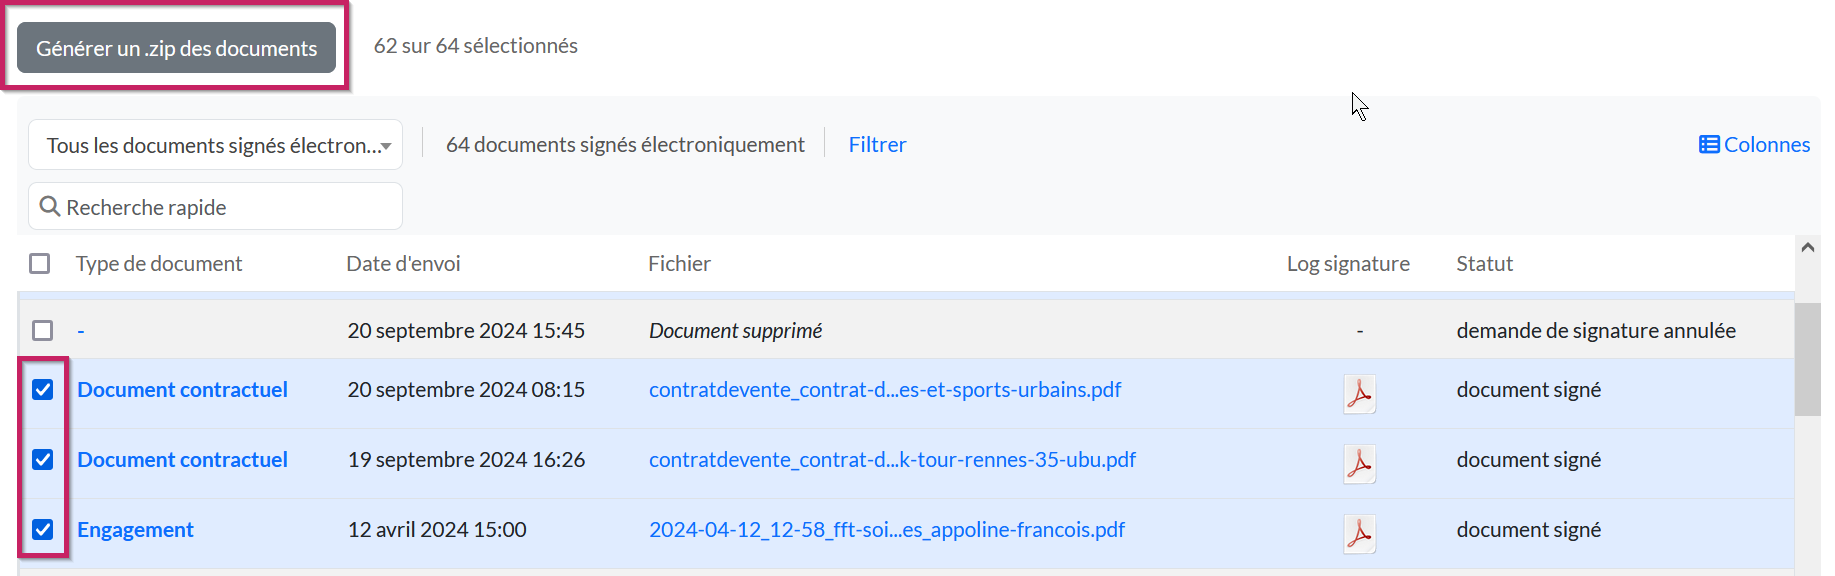Open the Engagement document type link

[x=135, y=529]
